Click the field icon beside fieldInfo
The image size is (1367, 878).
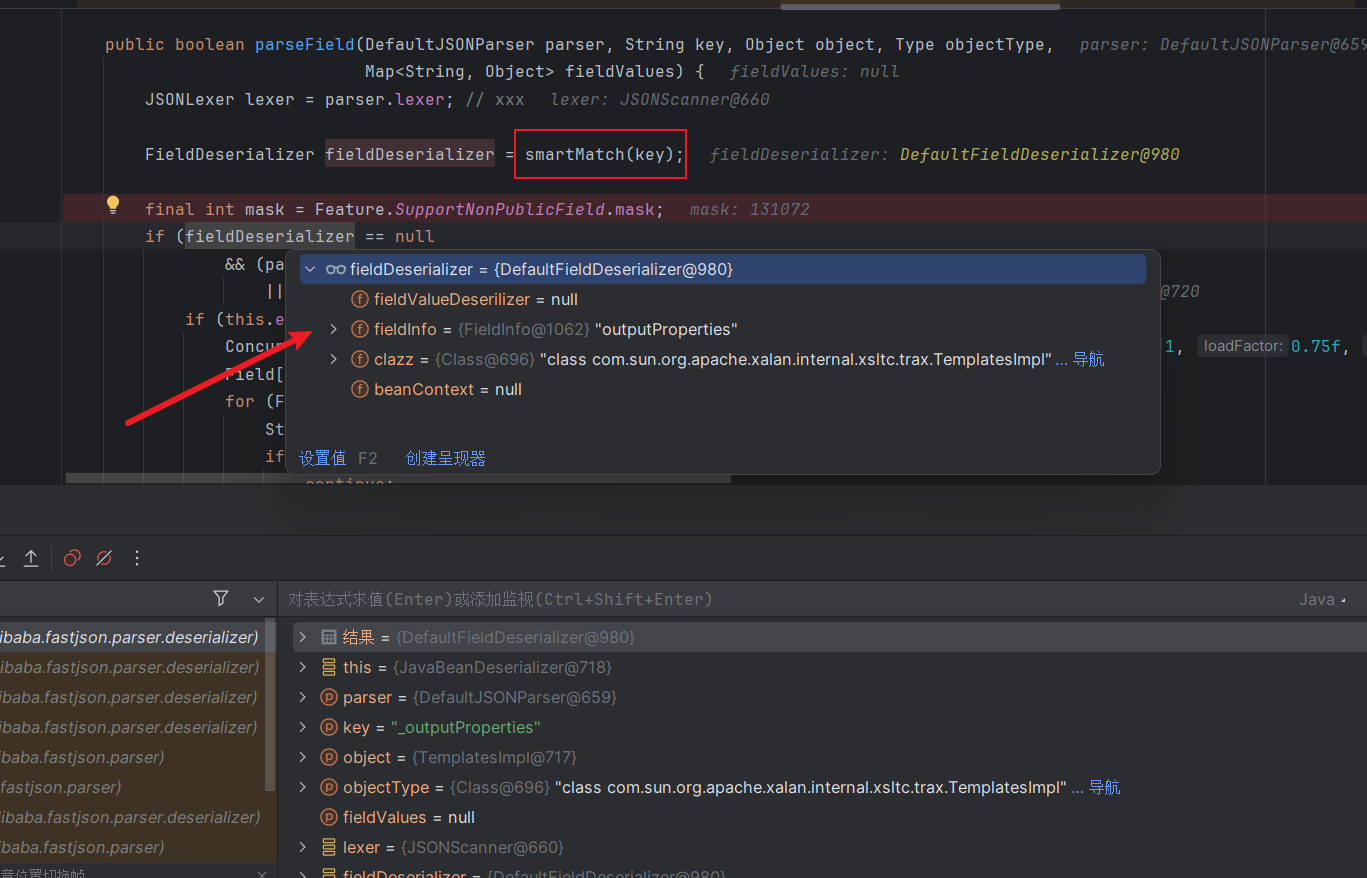360,329
